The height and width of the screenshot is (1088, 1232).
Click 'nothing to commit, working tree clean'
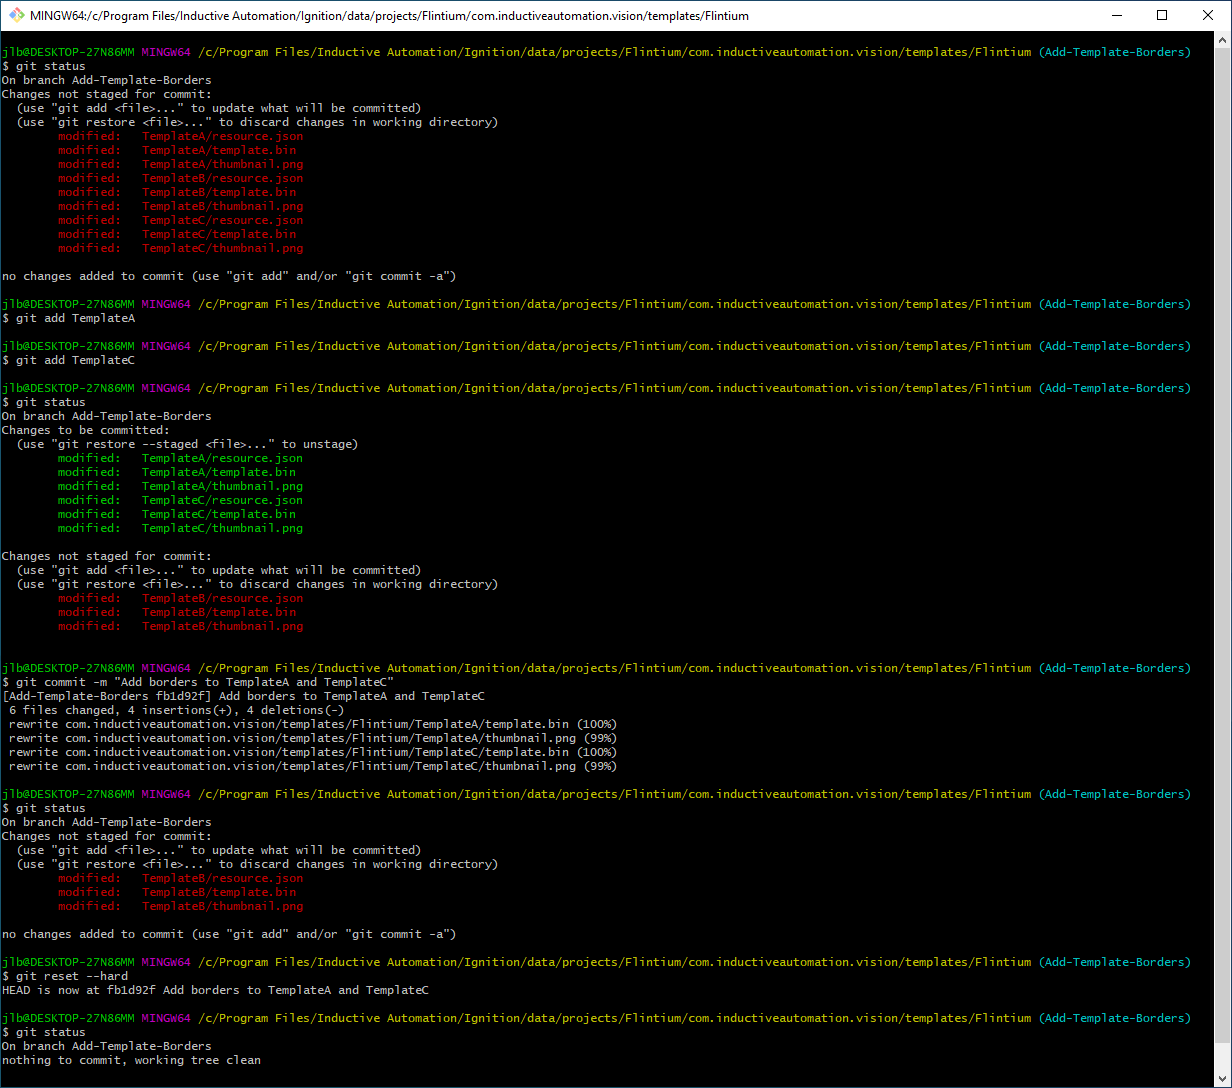131,1060
